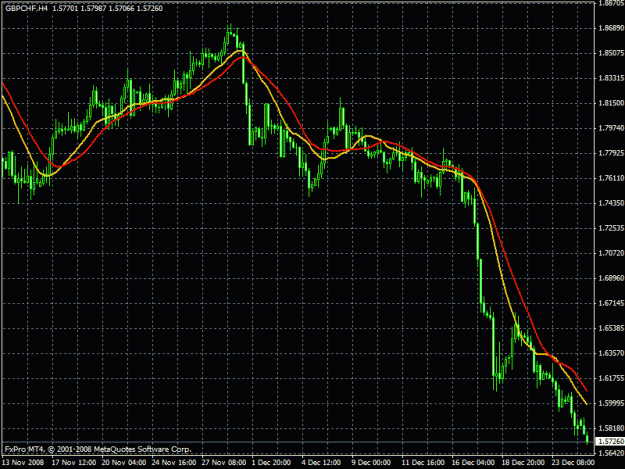
Task: Click the price label 1.83315
Action: tap(611, 78)
